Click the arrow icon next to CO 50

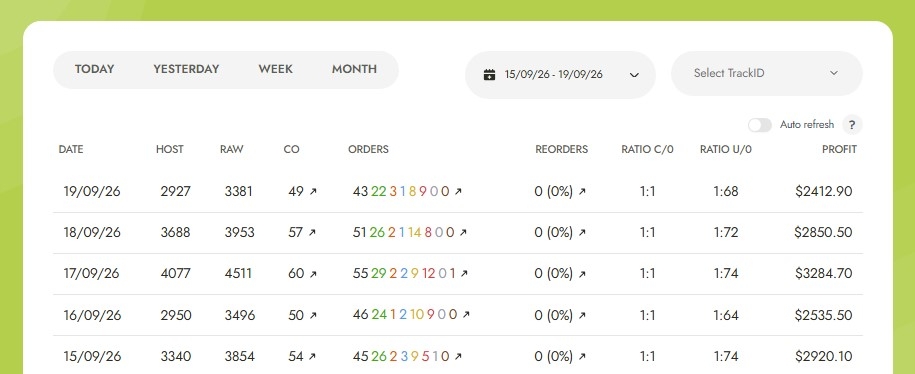313,315
